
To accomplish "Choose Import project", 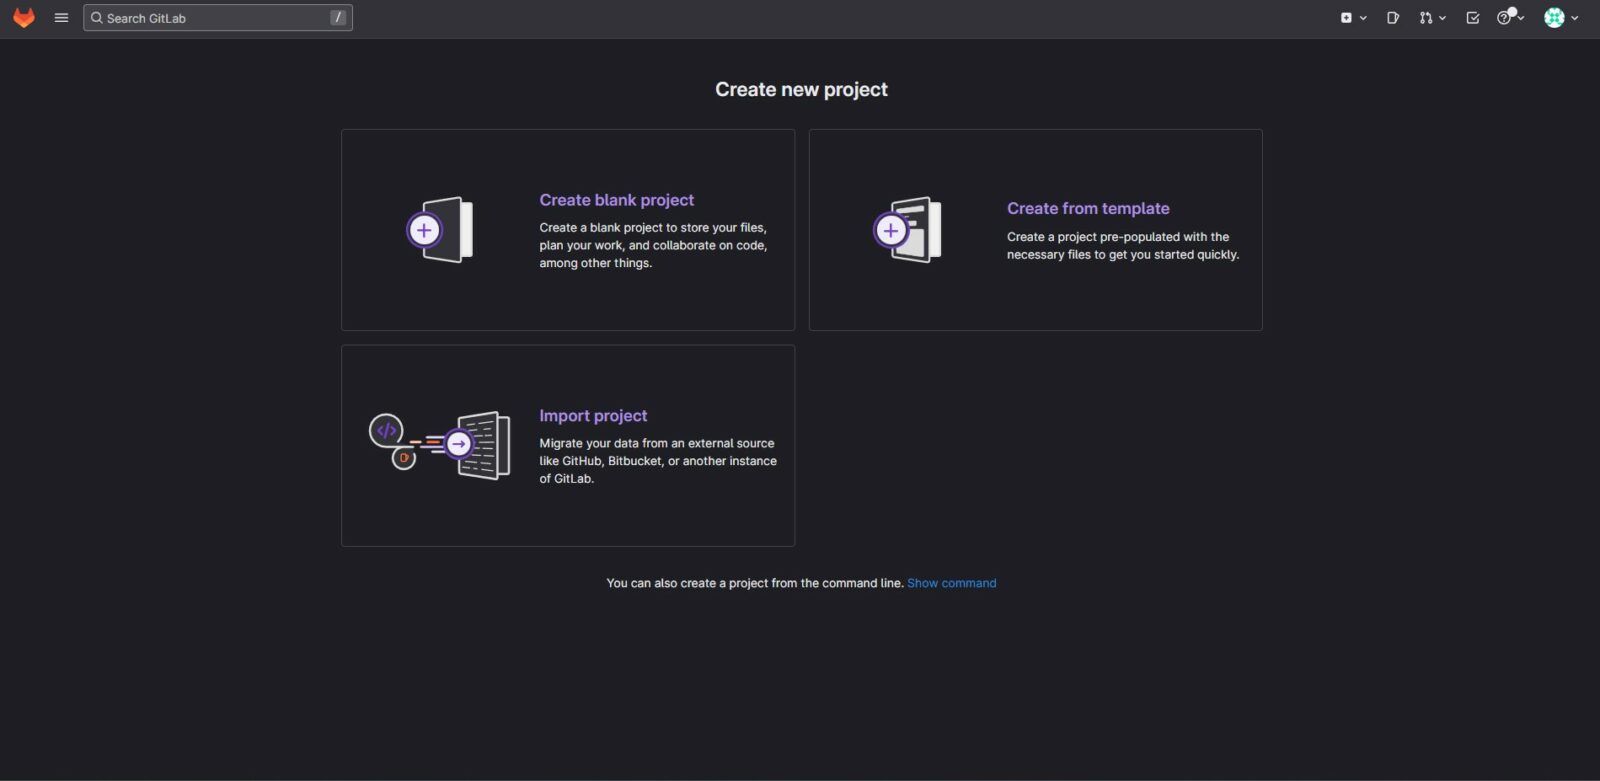I will (593, 416).
